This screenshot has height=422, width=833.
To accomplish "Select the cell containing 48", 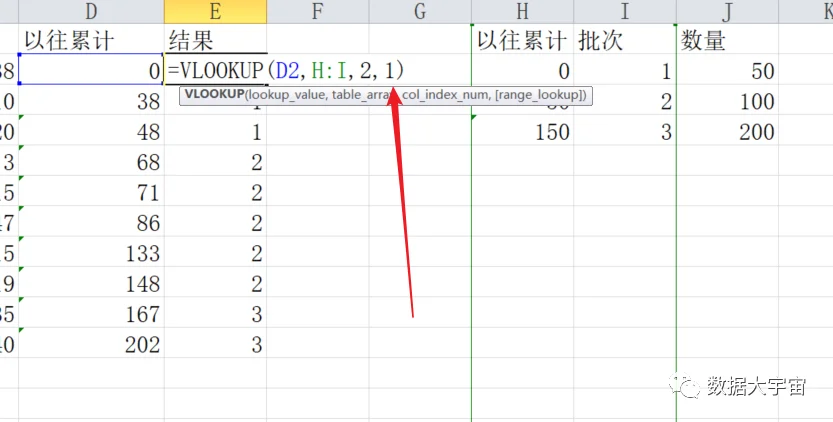I will [x=91, y=130].
